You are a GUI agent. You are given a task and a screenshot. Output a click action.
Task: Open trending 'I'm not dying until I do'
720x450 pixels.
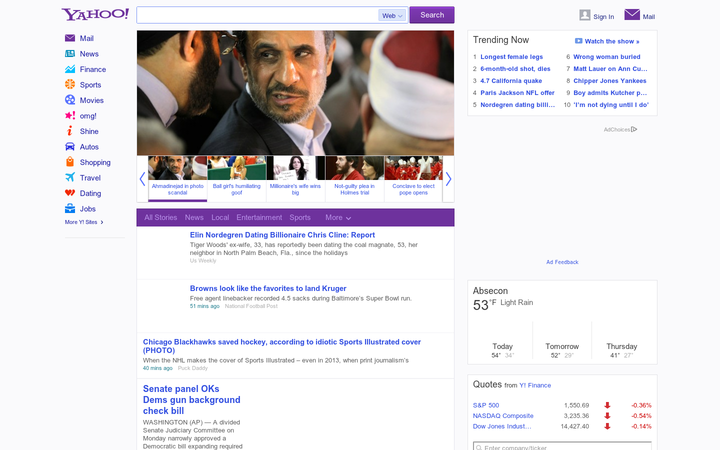coord(611,105)
